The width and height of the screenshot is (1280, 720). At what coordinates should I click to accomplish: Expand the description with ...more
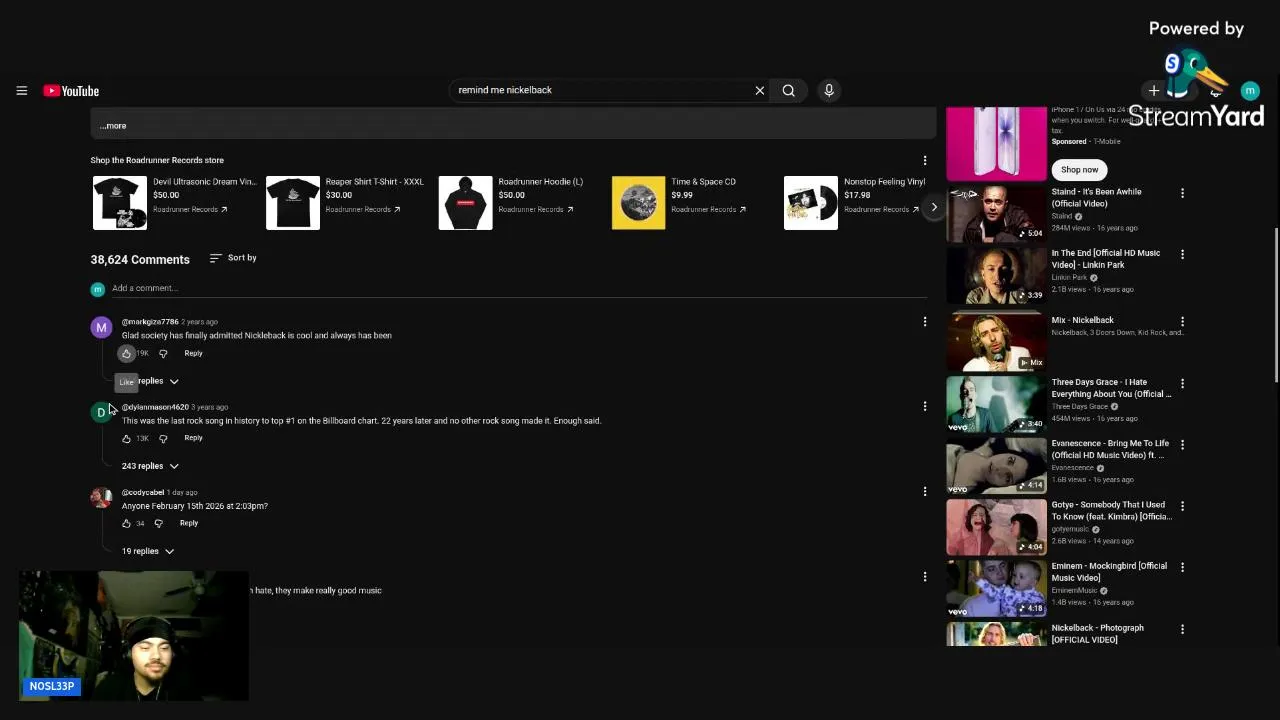[113, 126]
